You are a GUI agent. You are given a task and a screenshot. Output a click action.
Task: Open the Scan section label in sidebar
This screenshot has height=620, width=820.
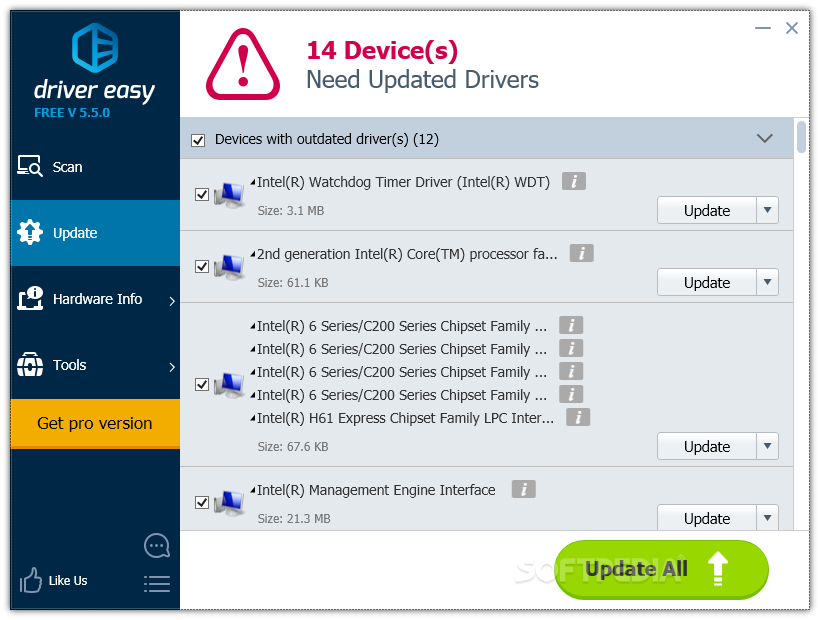[x=67, y=167]
